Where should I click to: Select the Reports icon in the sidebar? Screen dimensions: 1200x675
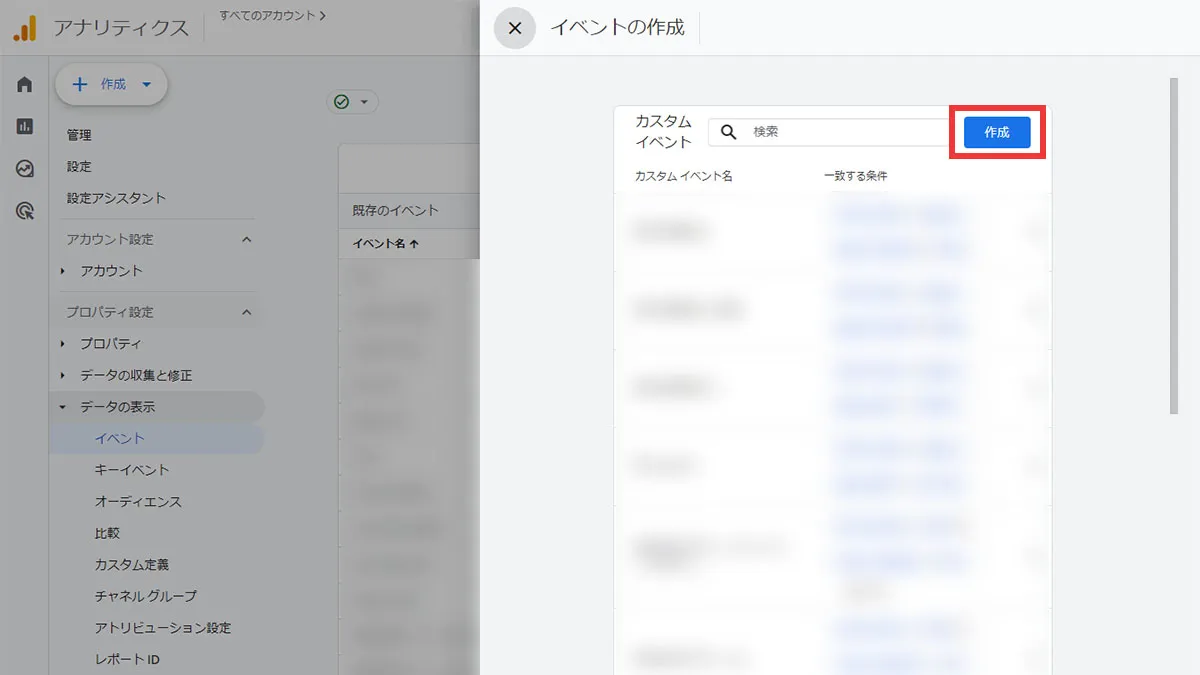pyautogui.click(x=24, y=126)
